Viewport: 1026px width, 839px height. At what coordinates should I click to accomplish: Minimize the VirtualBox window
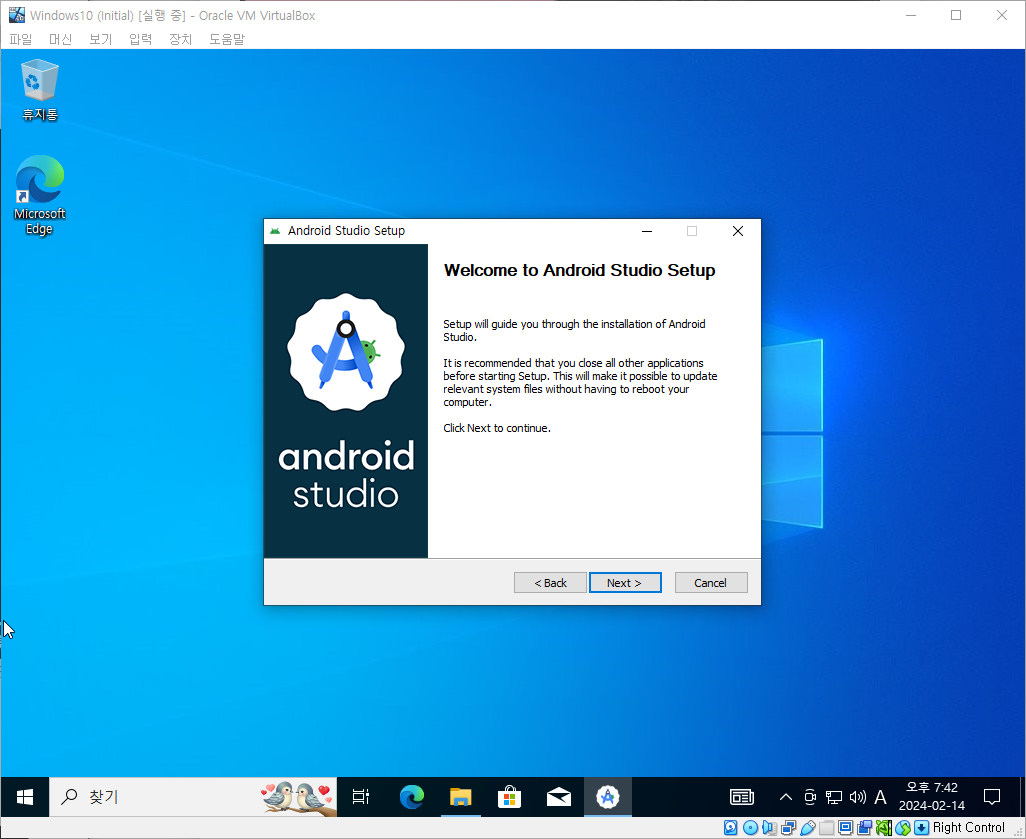point(910,15)
